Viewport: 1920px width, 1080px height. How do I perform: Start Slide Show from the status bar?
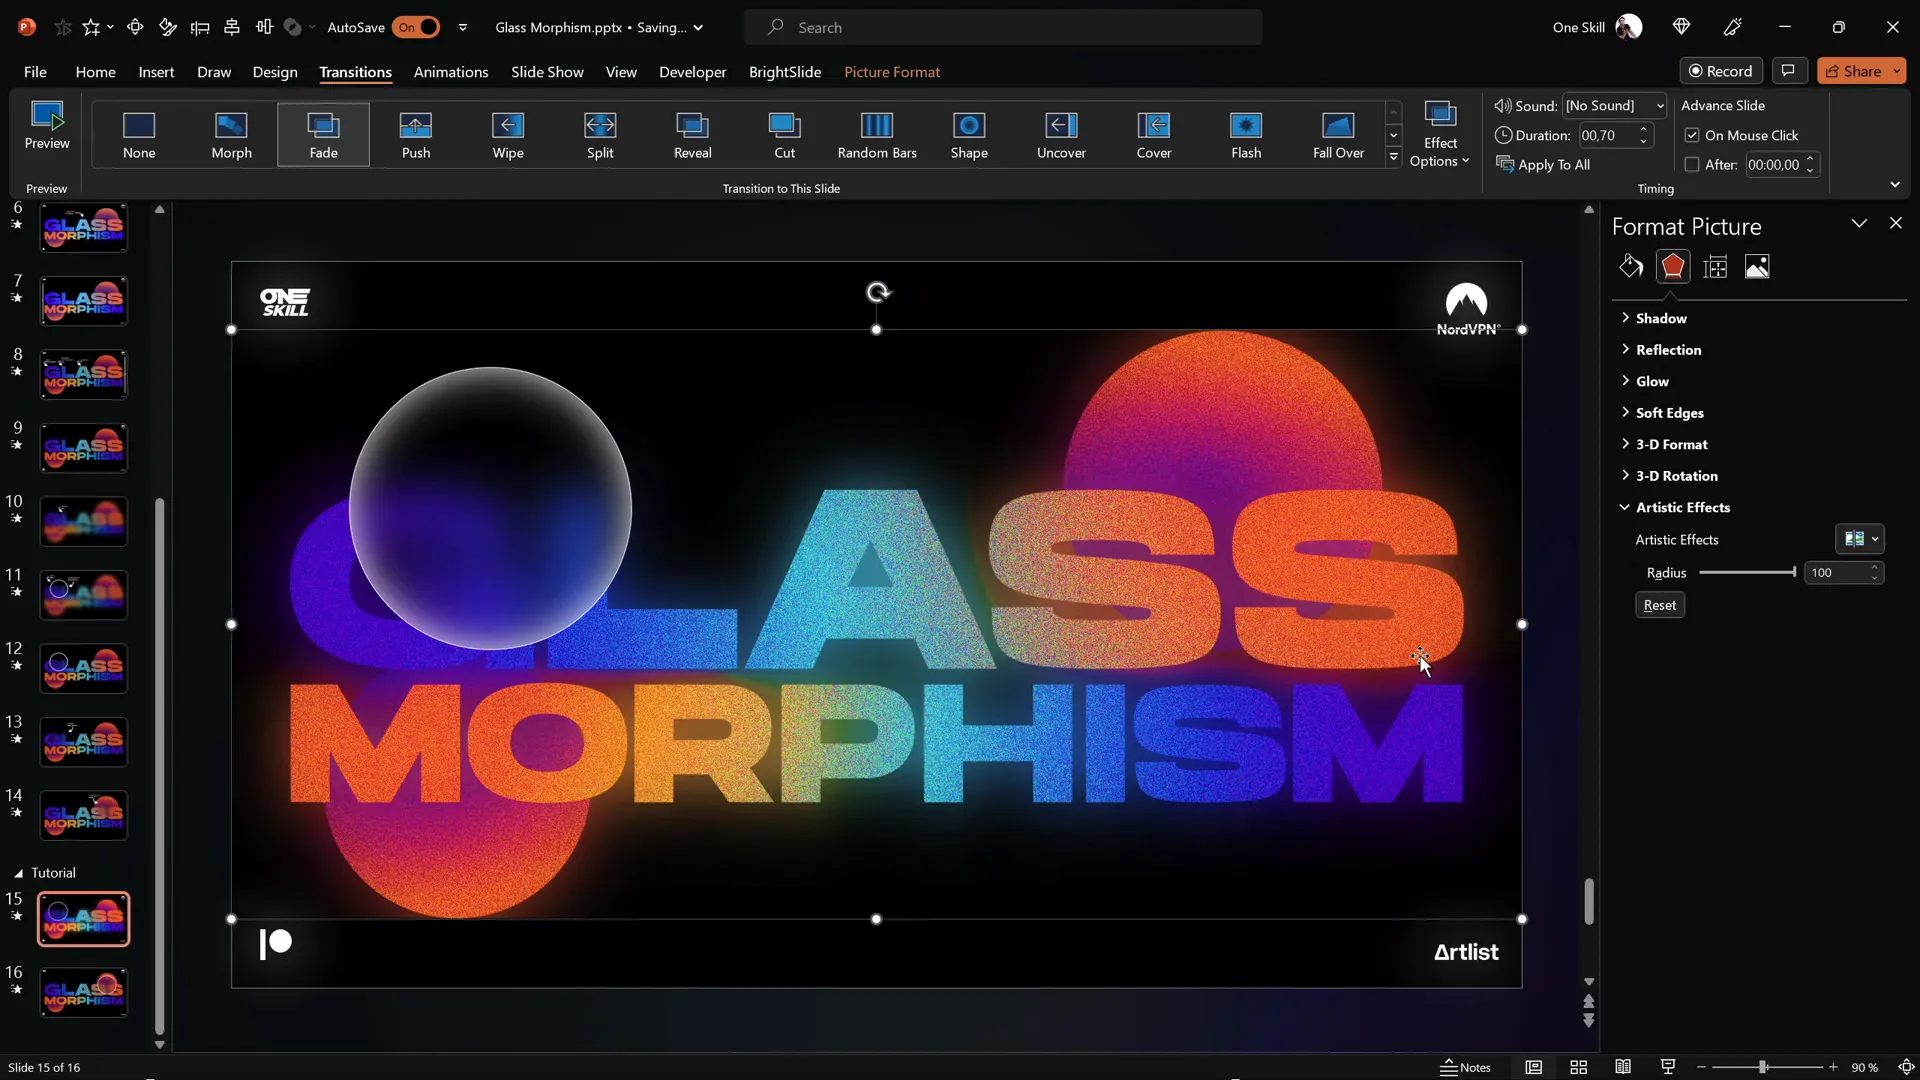tap(1667, 1067)
